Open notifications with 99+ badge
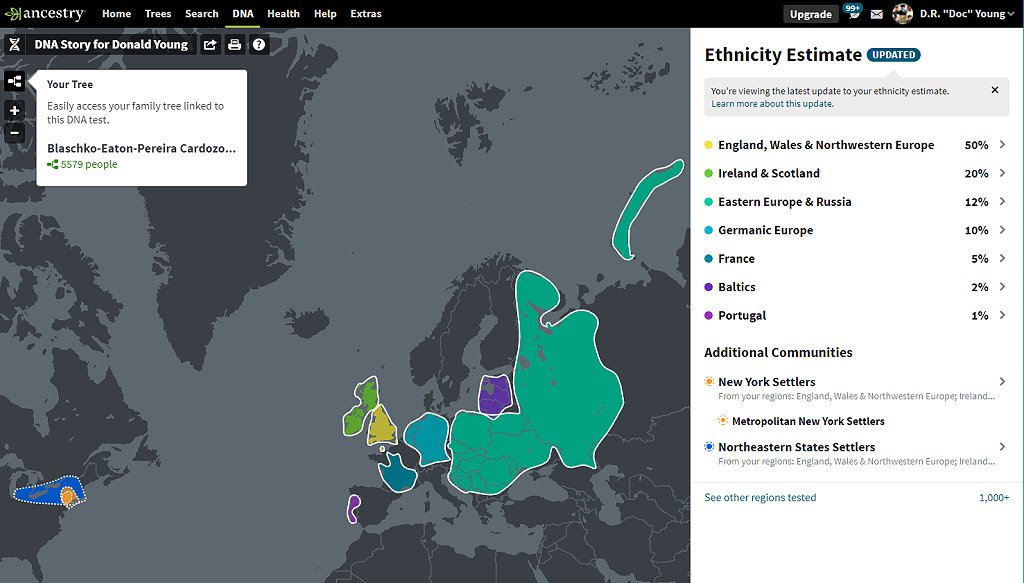 [853, 12]
